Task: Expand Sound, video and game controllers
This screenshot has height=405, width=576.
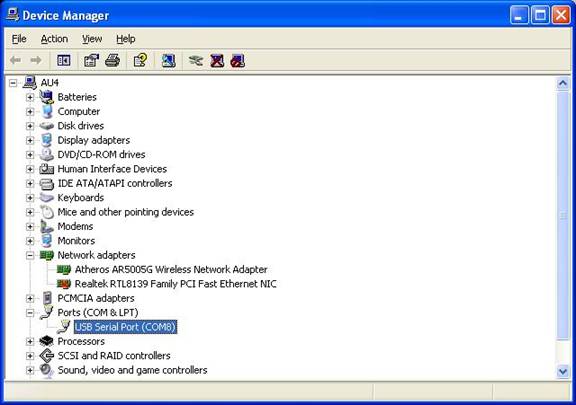Action: point(30,370)
